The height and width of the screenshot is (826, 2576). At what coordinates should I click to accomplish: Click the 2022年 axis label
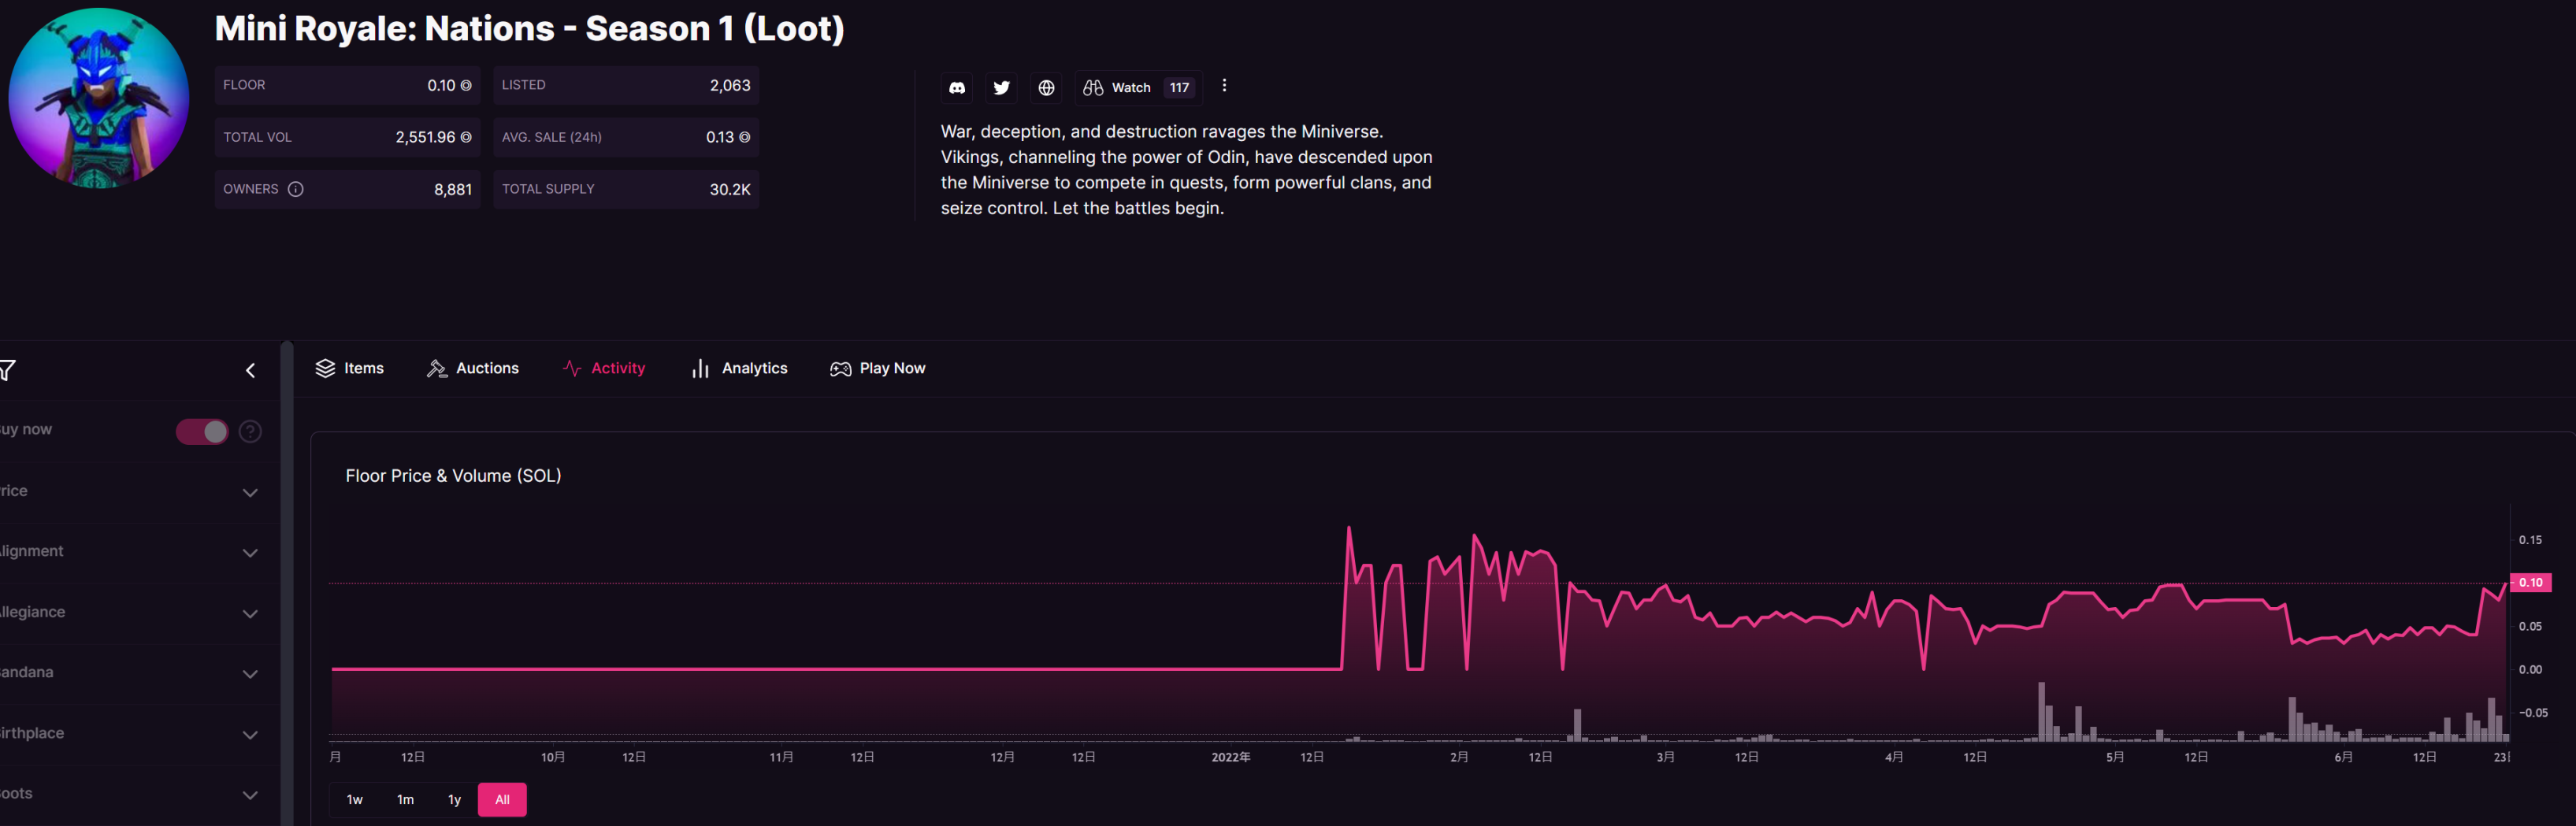click(x=1231, y=757)
